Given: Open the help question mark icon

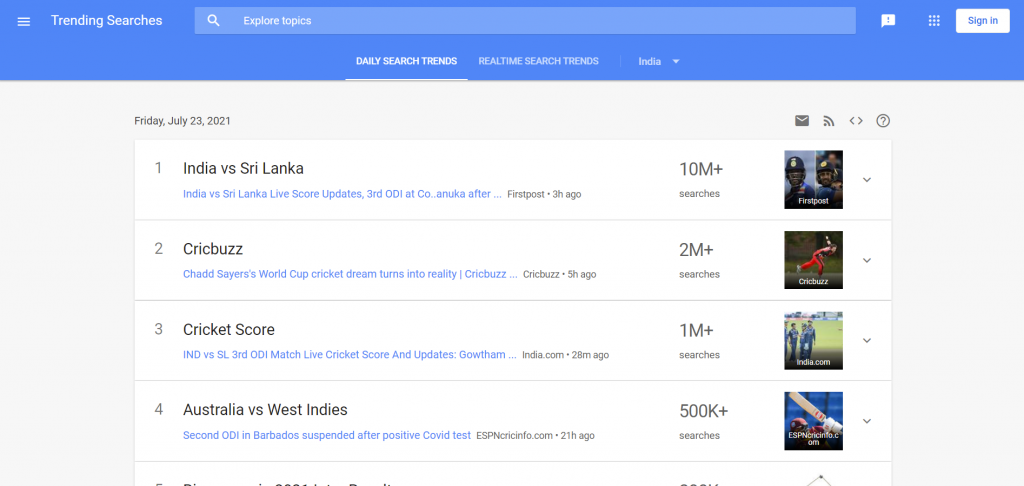Looking at the screenshot, I should (883, 121).
